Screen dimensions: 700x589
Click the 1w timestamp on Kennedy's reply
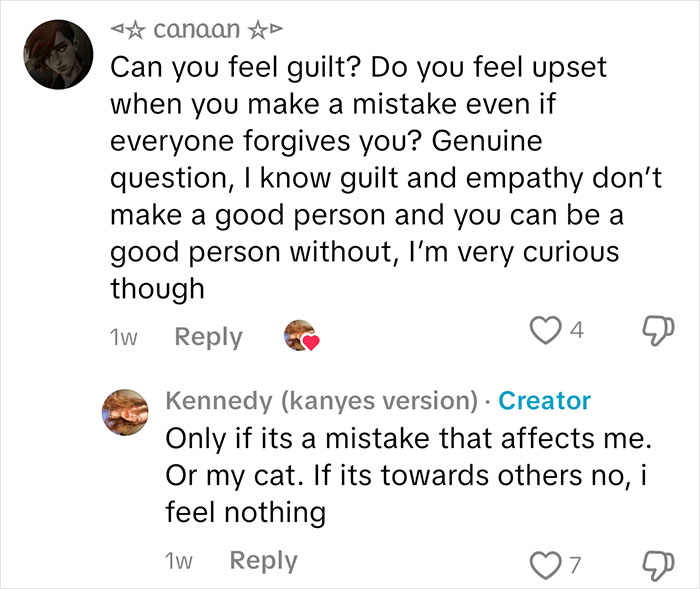click(178, 561)
